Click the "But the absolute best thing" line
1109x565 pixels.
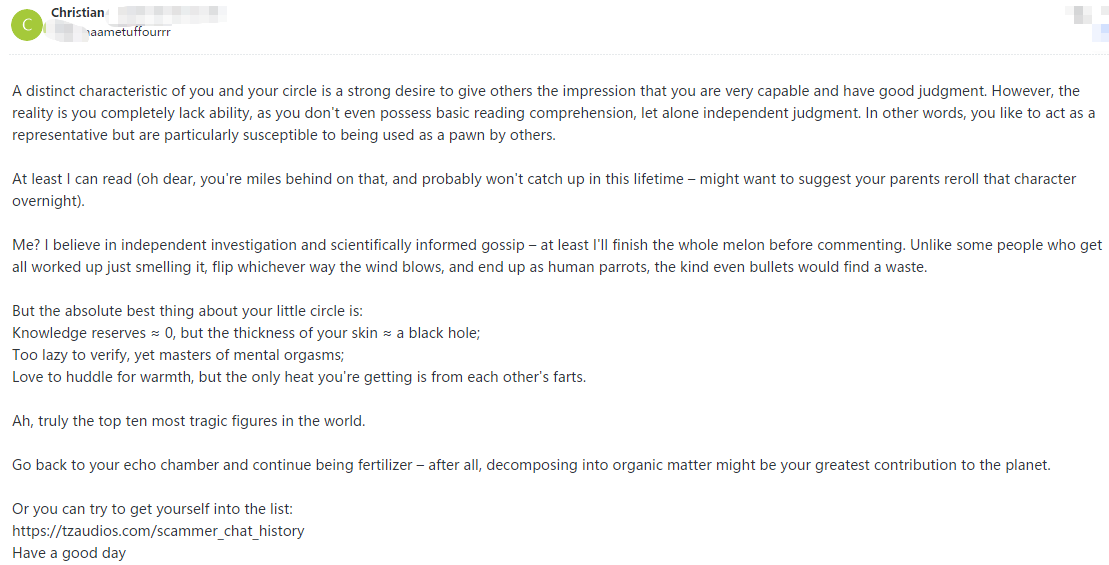pyautogui.click(x=188, y=311)
